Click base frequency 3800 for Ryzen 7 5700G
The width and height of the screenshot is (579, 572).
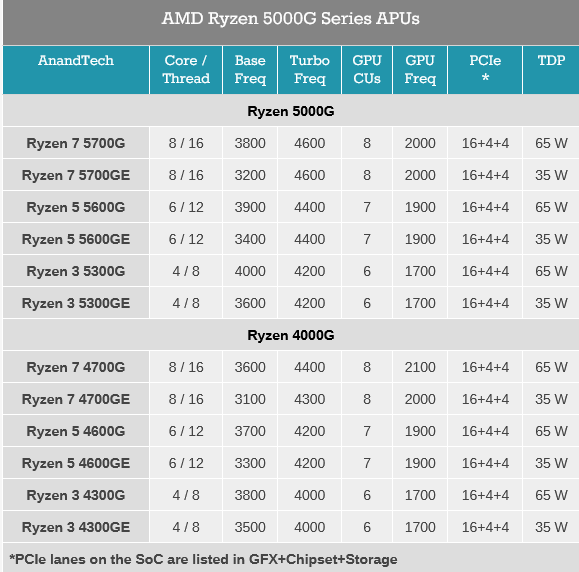(x=250, y=143)
